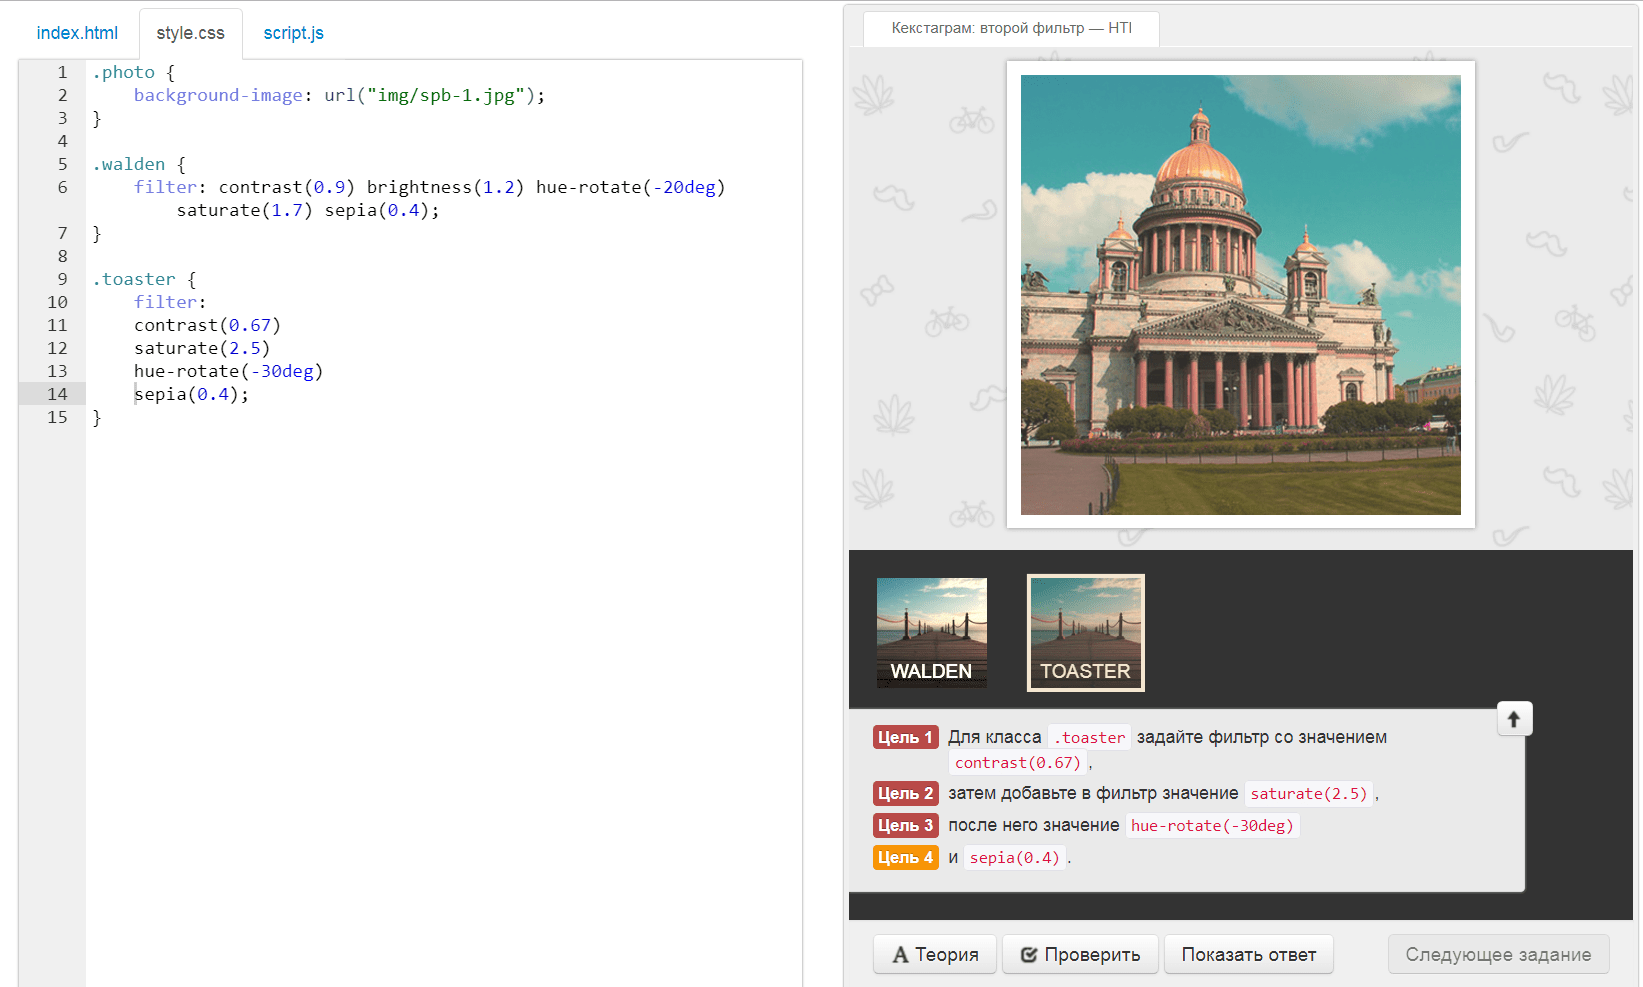Click the checkmark icon on Проверить
1643x987 pixels.
pyautogui.click(x=1028, y=955)
